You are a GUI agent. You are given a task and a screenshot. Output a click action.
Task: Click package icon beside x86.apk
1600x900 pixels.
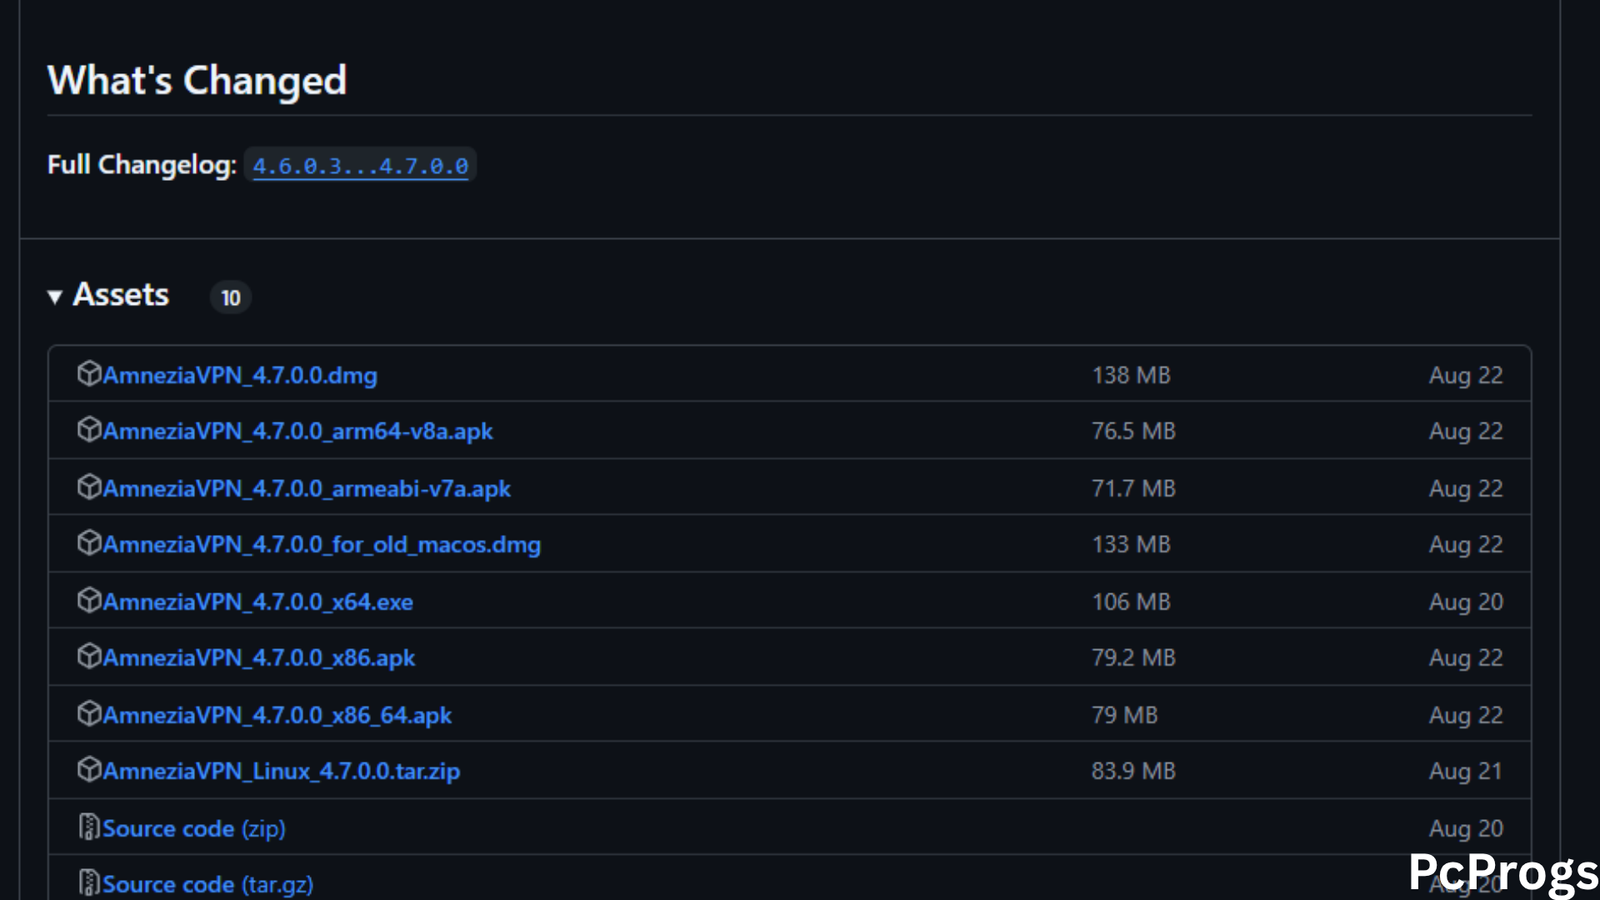point(89,655)
